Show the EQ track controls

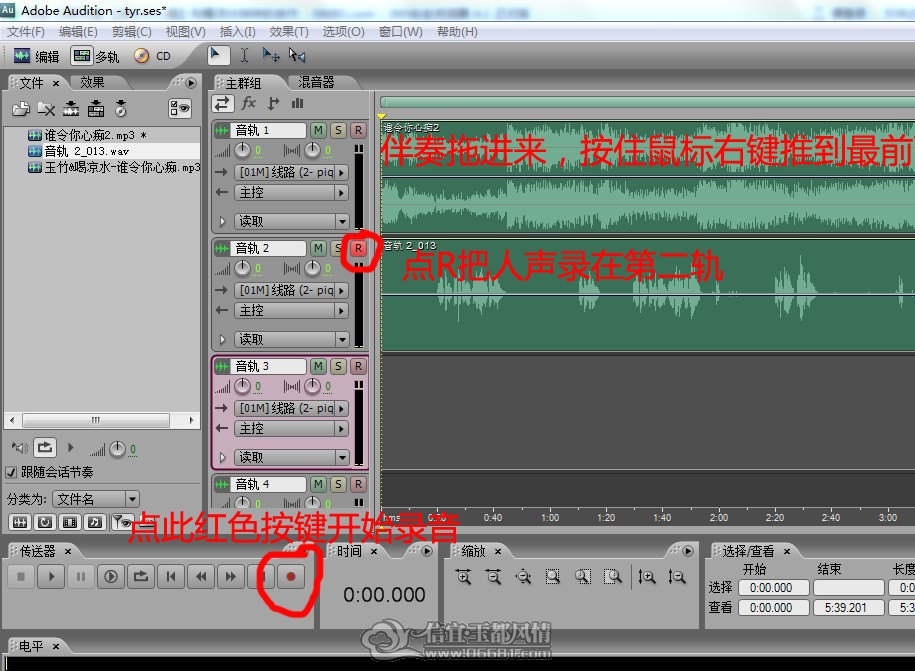tap(298, 103)
